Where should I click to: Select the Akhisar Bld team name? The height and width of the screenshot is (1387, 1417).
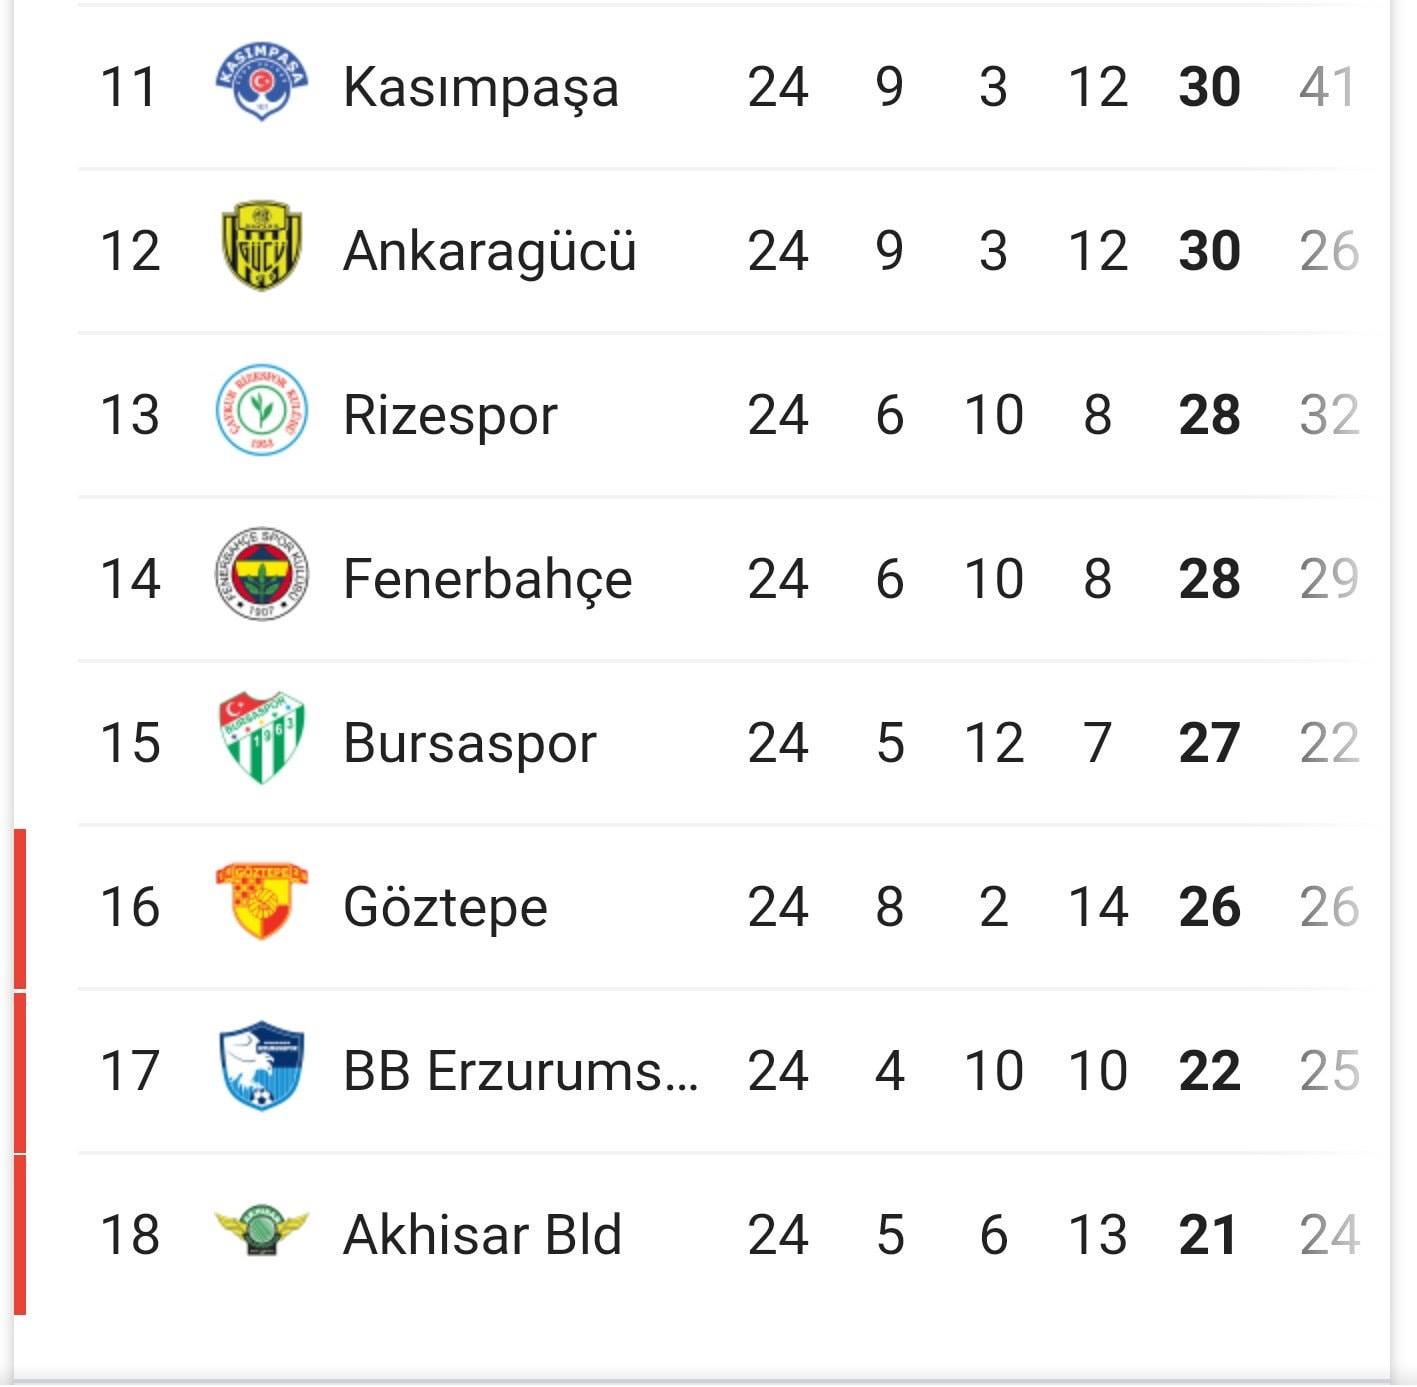click(483, 1235)
